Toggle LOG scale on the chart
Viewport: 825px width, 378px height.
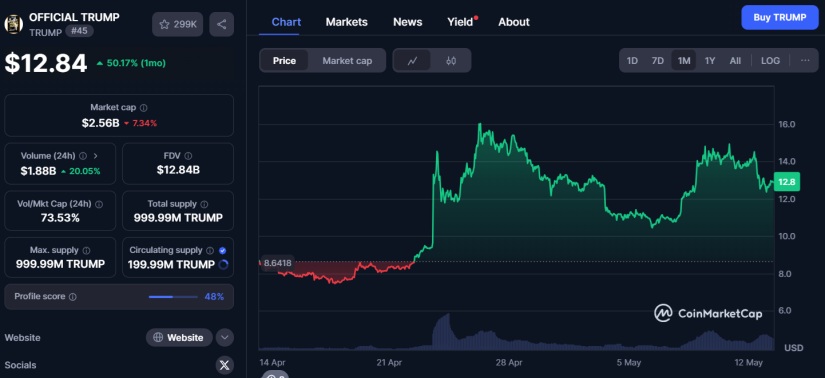(770, 61)
